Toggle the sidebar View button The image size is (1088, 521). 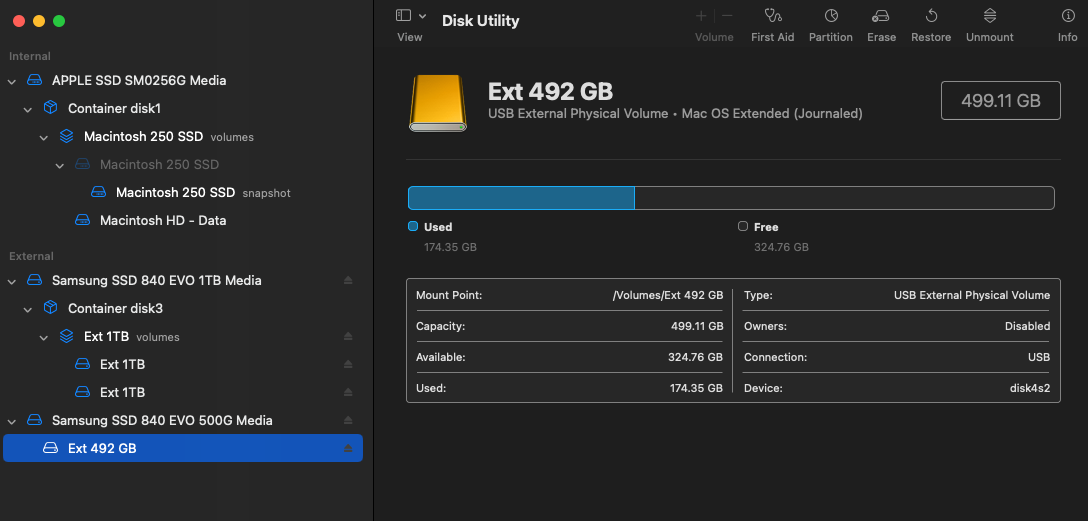tap(403, 16)
